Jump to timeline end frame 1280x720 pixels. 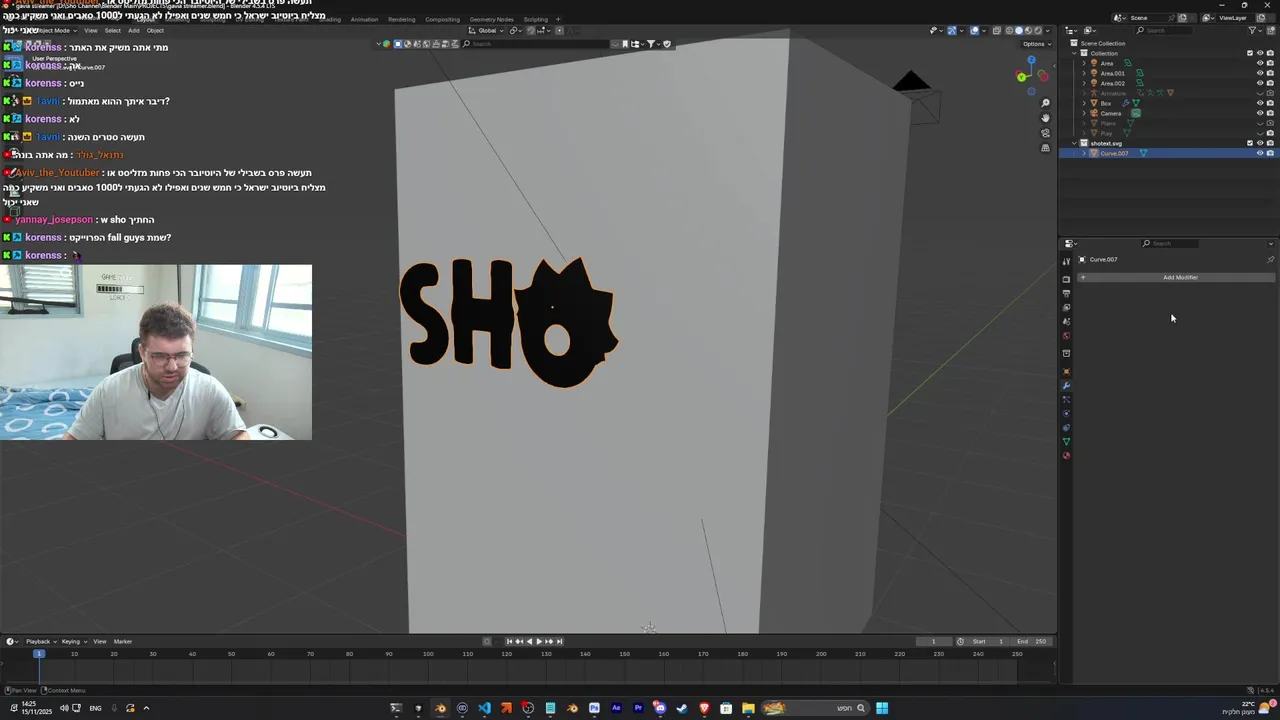(x=559, y=641)
